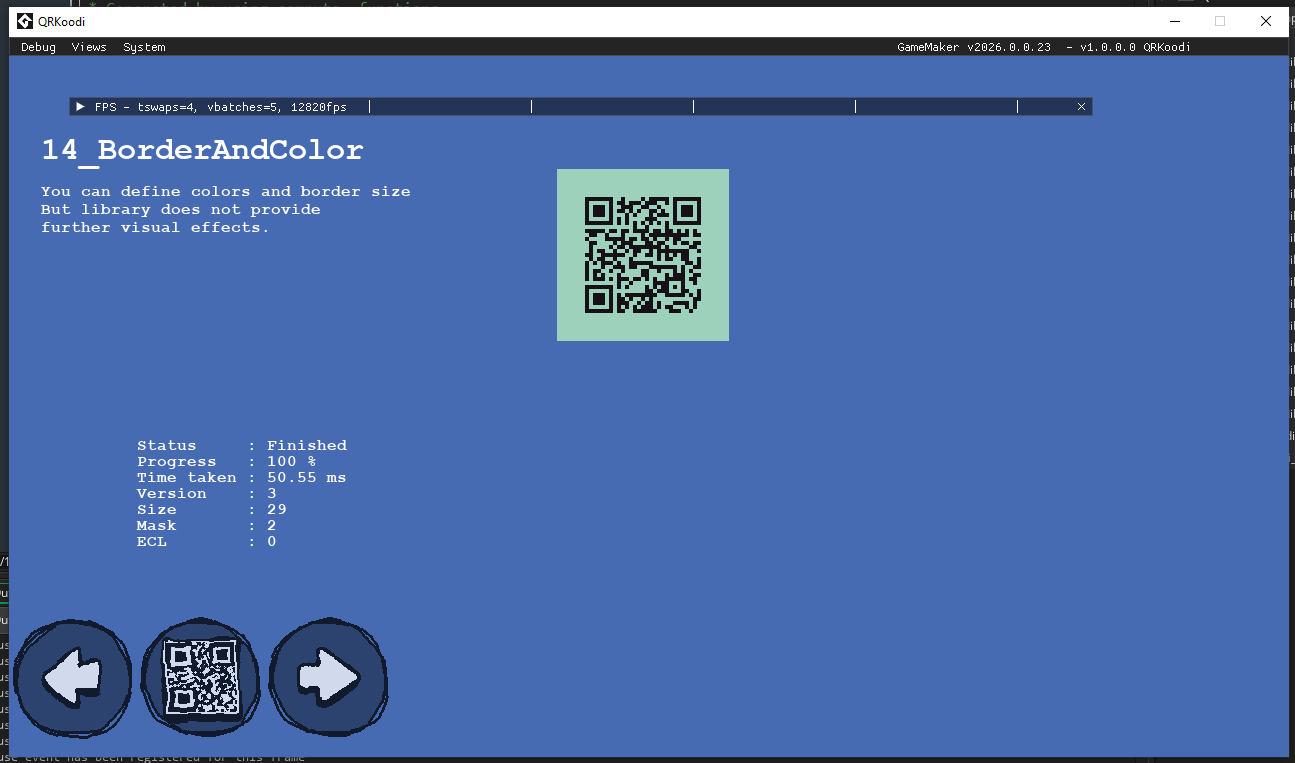The image size is (1295, 763).
Task: Click the GameMaker v2026.0.0.23 version text
Action: tap(974, 47)
